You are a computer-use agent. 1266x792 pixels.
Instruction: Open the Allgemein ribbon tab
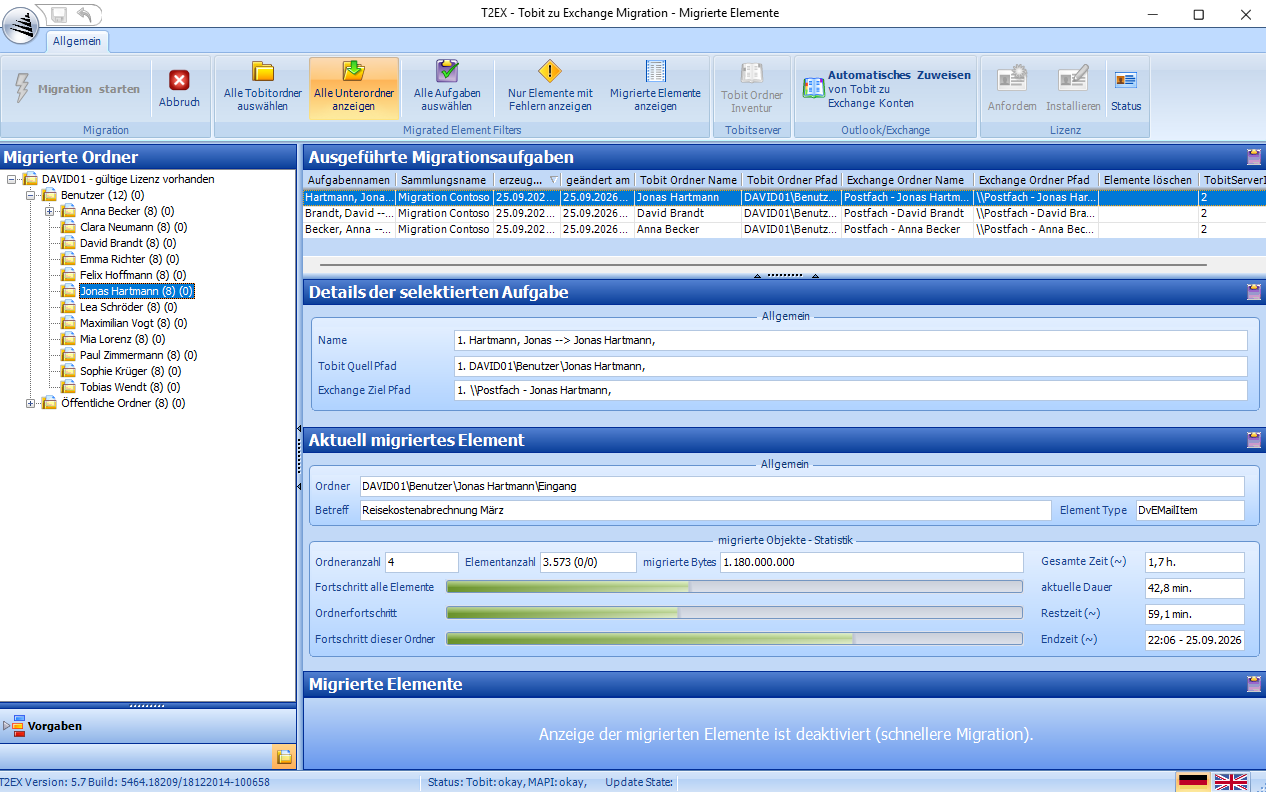[77, 41]
